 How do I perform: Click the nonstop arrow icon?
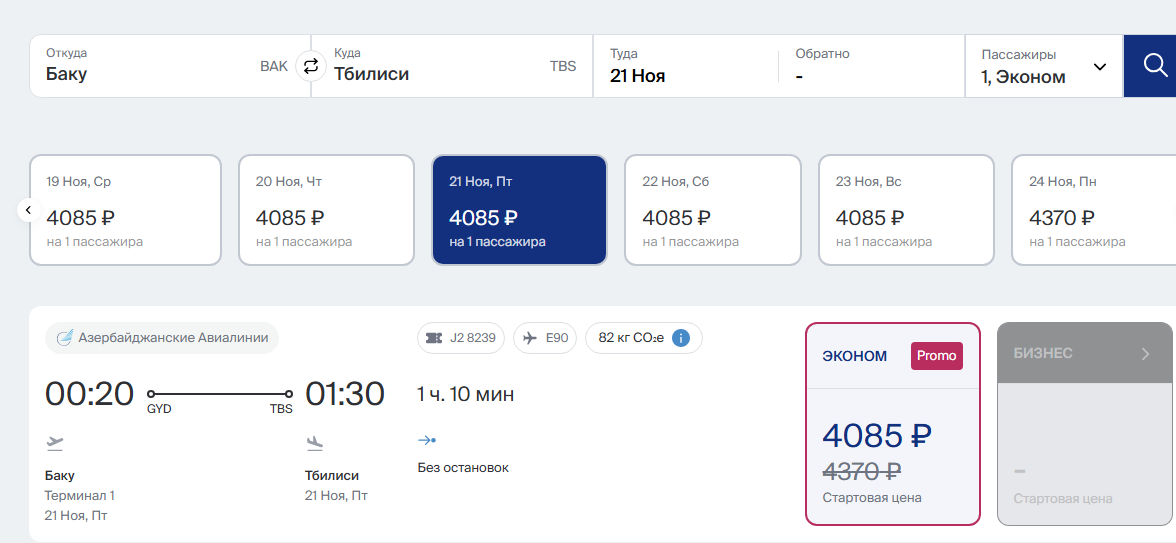(x=427, y=440)
